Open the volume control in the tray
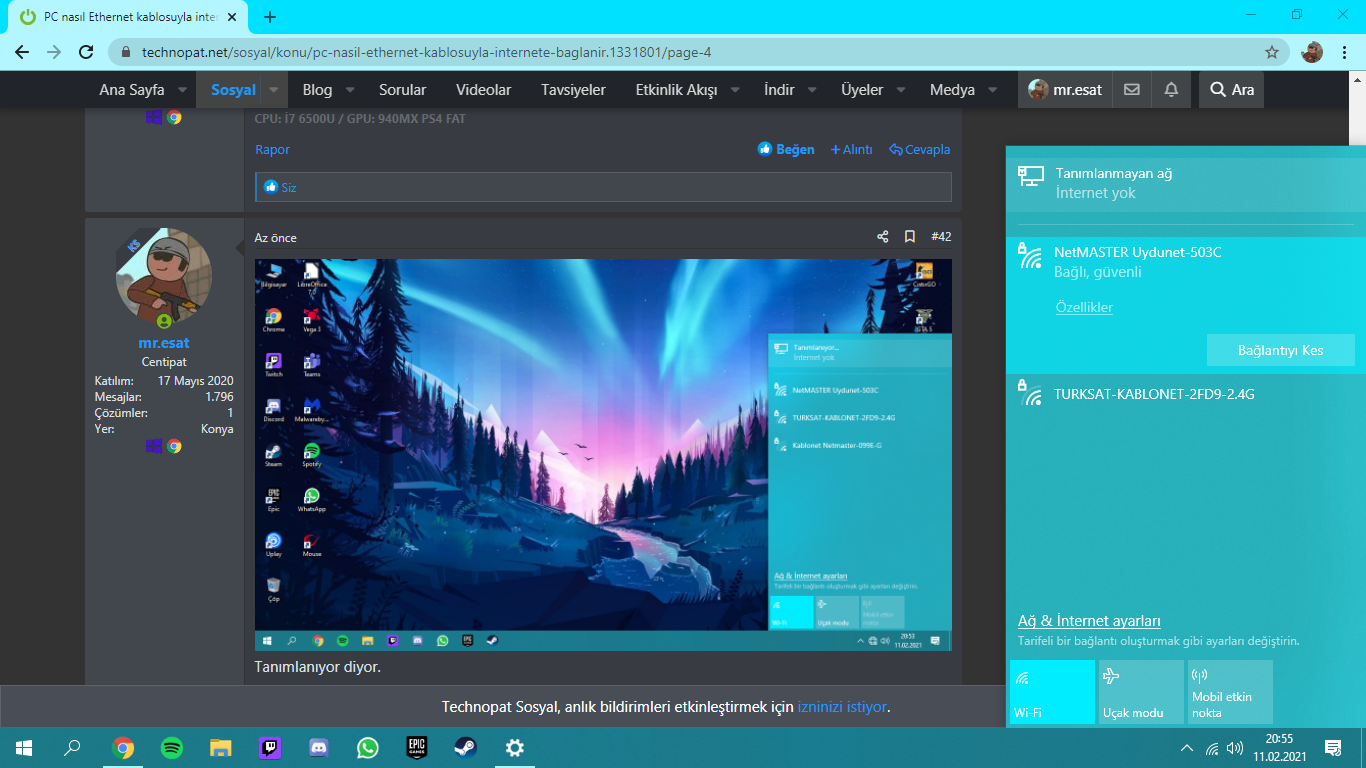 (1235, 748)
